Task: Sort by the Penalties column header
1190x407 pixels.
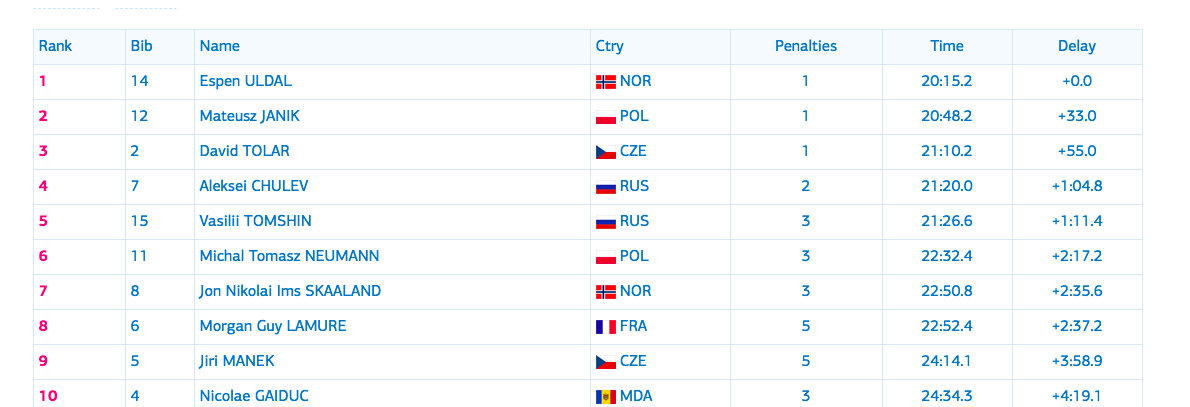Action: tap(806, 46)
